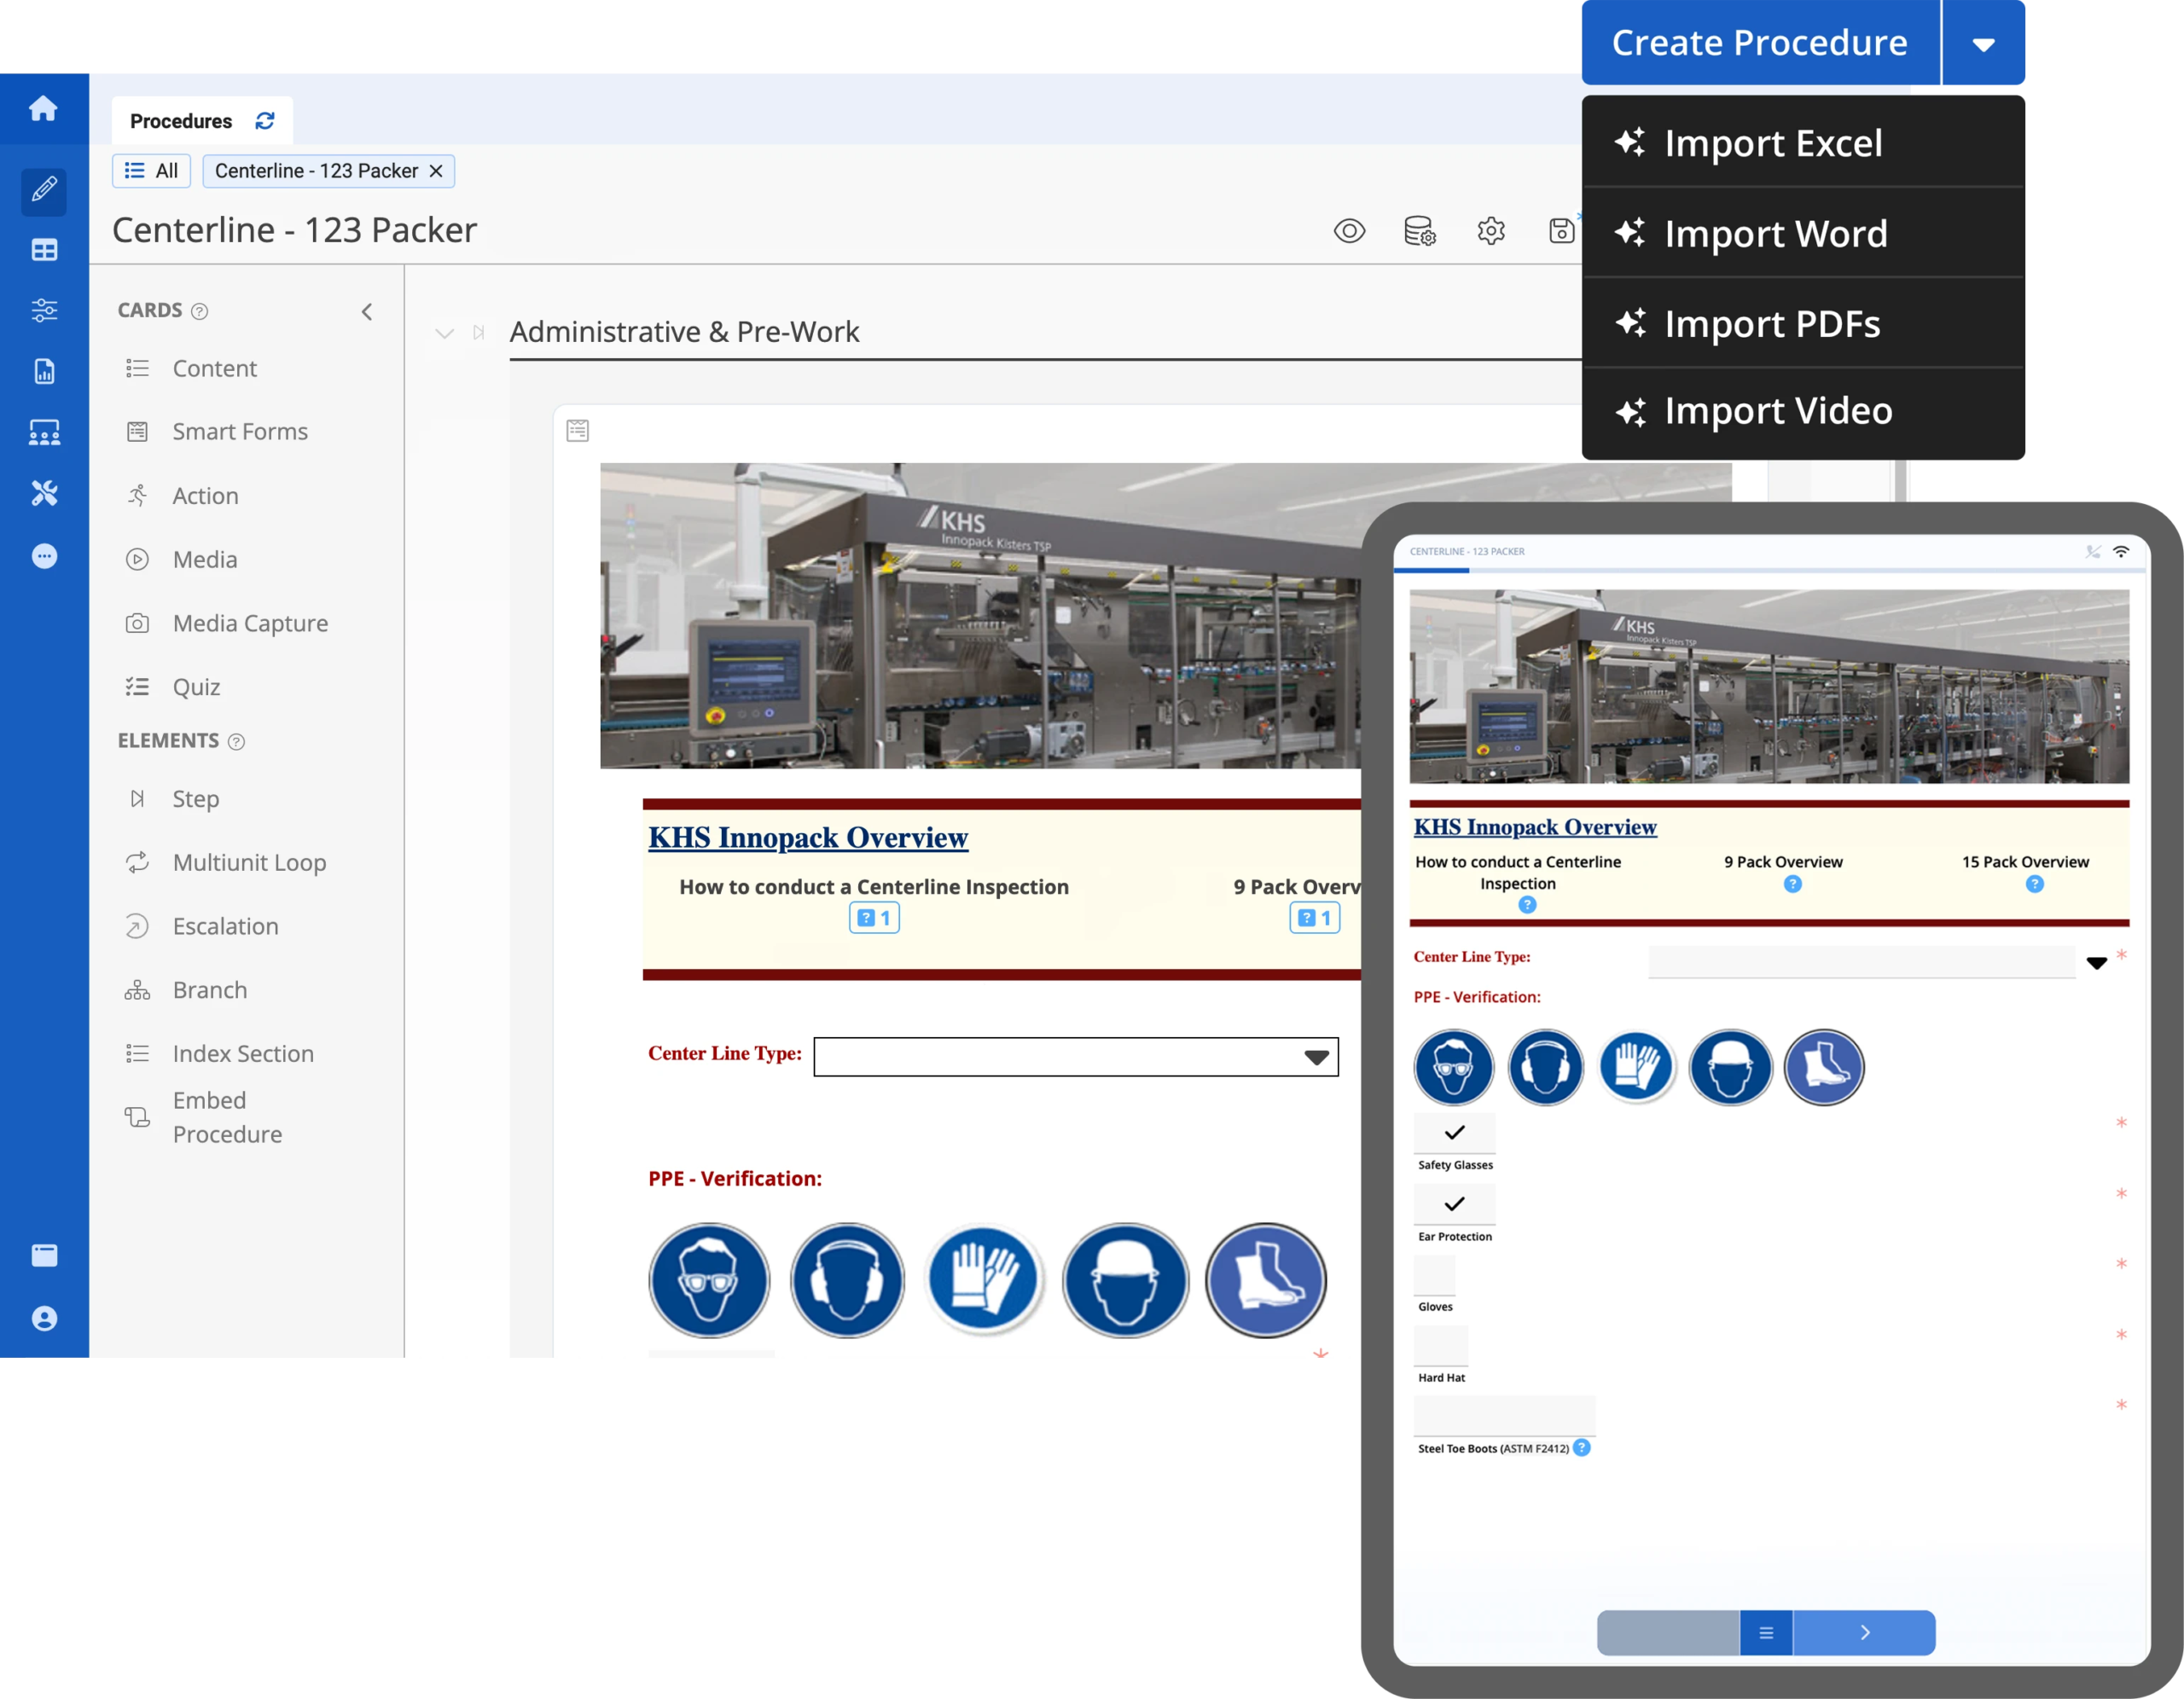This screenshot has width=2184, height=1699.
Task: Open preview with the eye icon
Action: tap(1350, 231)
